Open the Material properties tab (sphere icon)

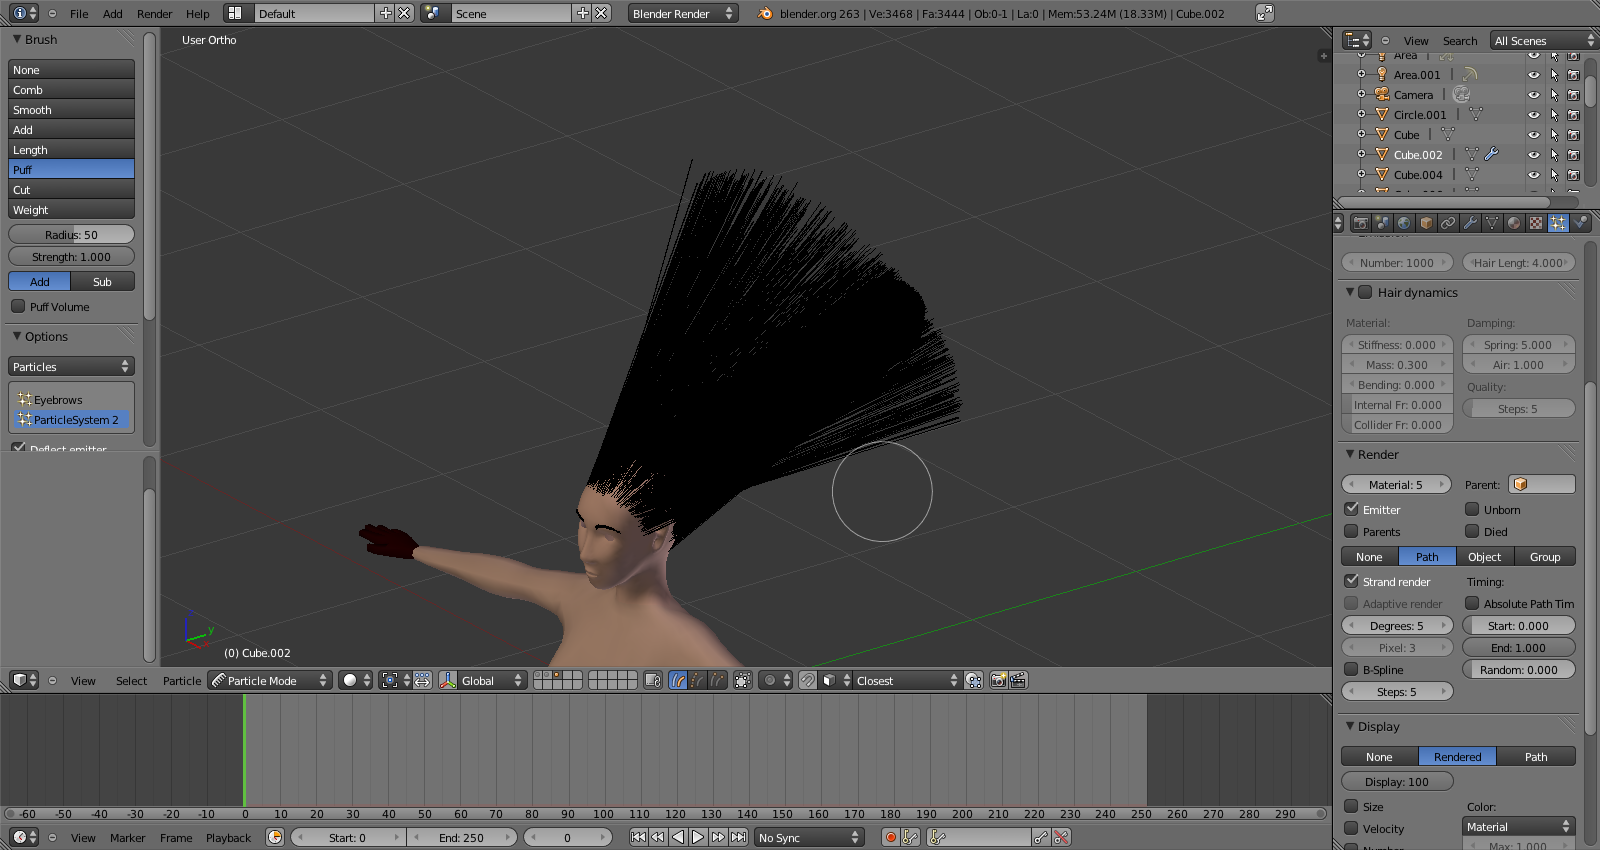coord(1514,223)
